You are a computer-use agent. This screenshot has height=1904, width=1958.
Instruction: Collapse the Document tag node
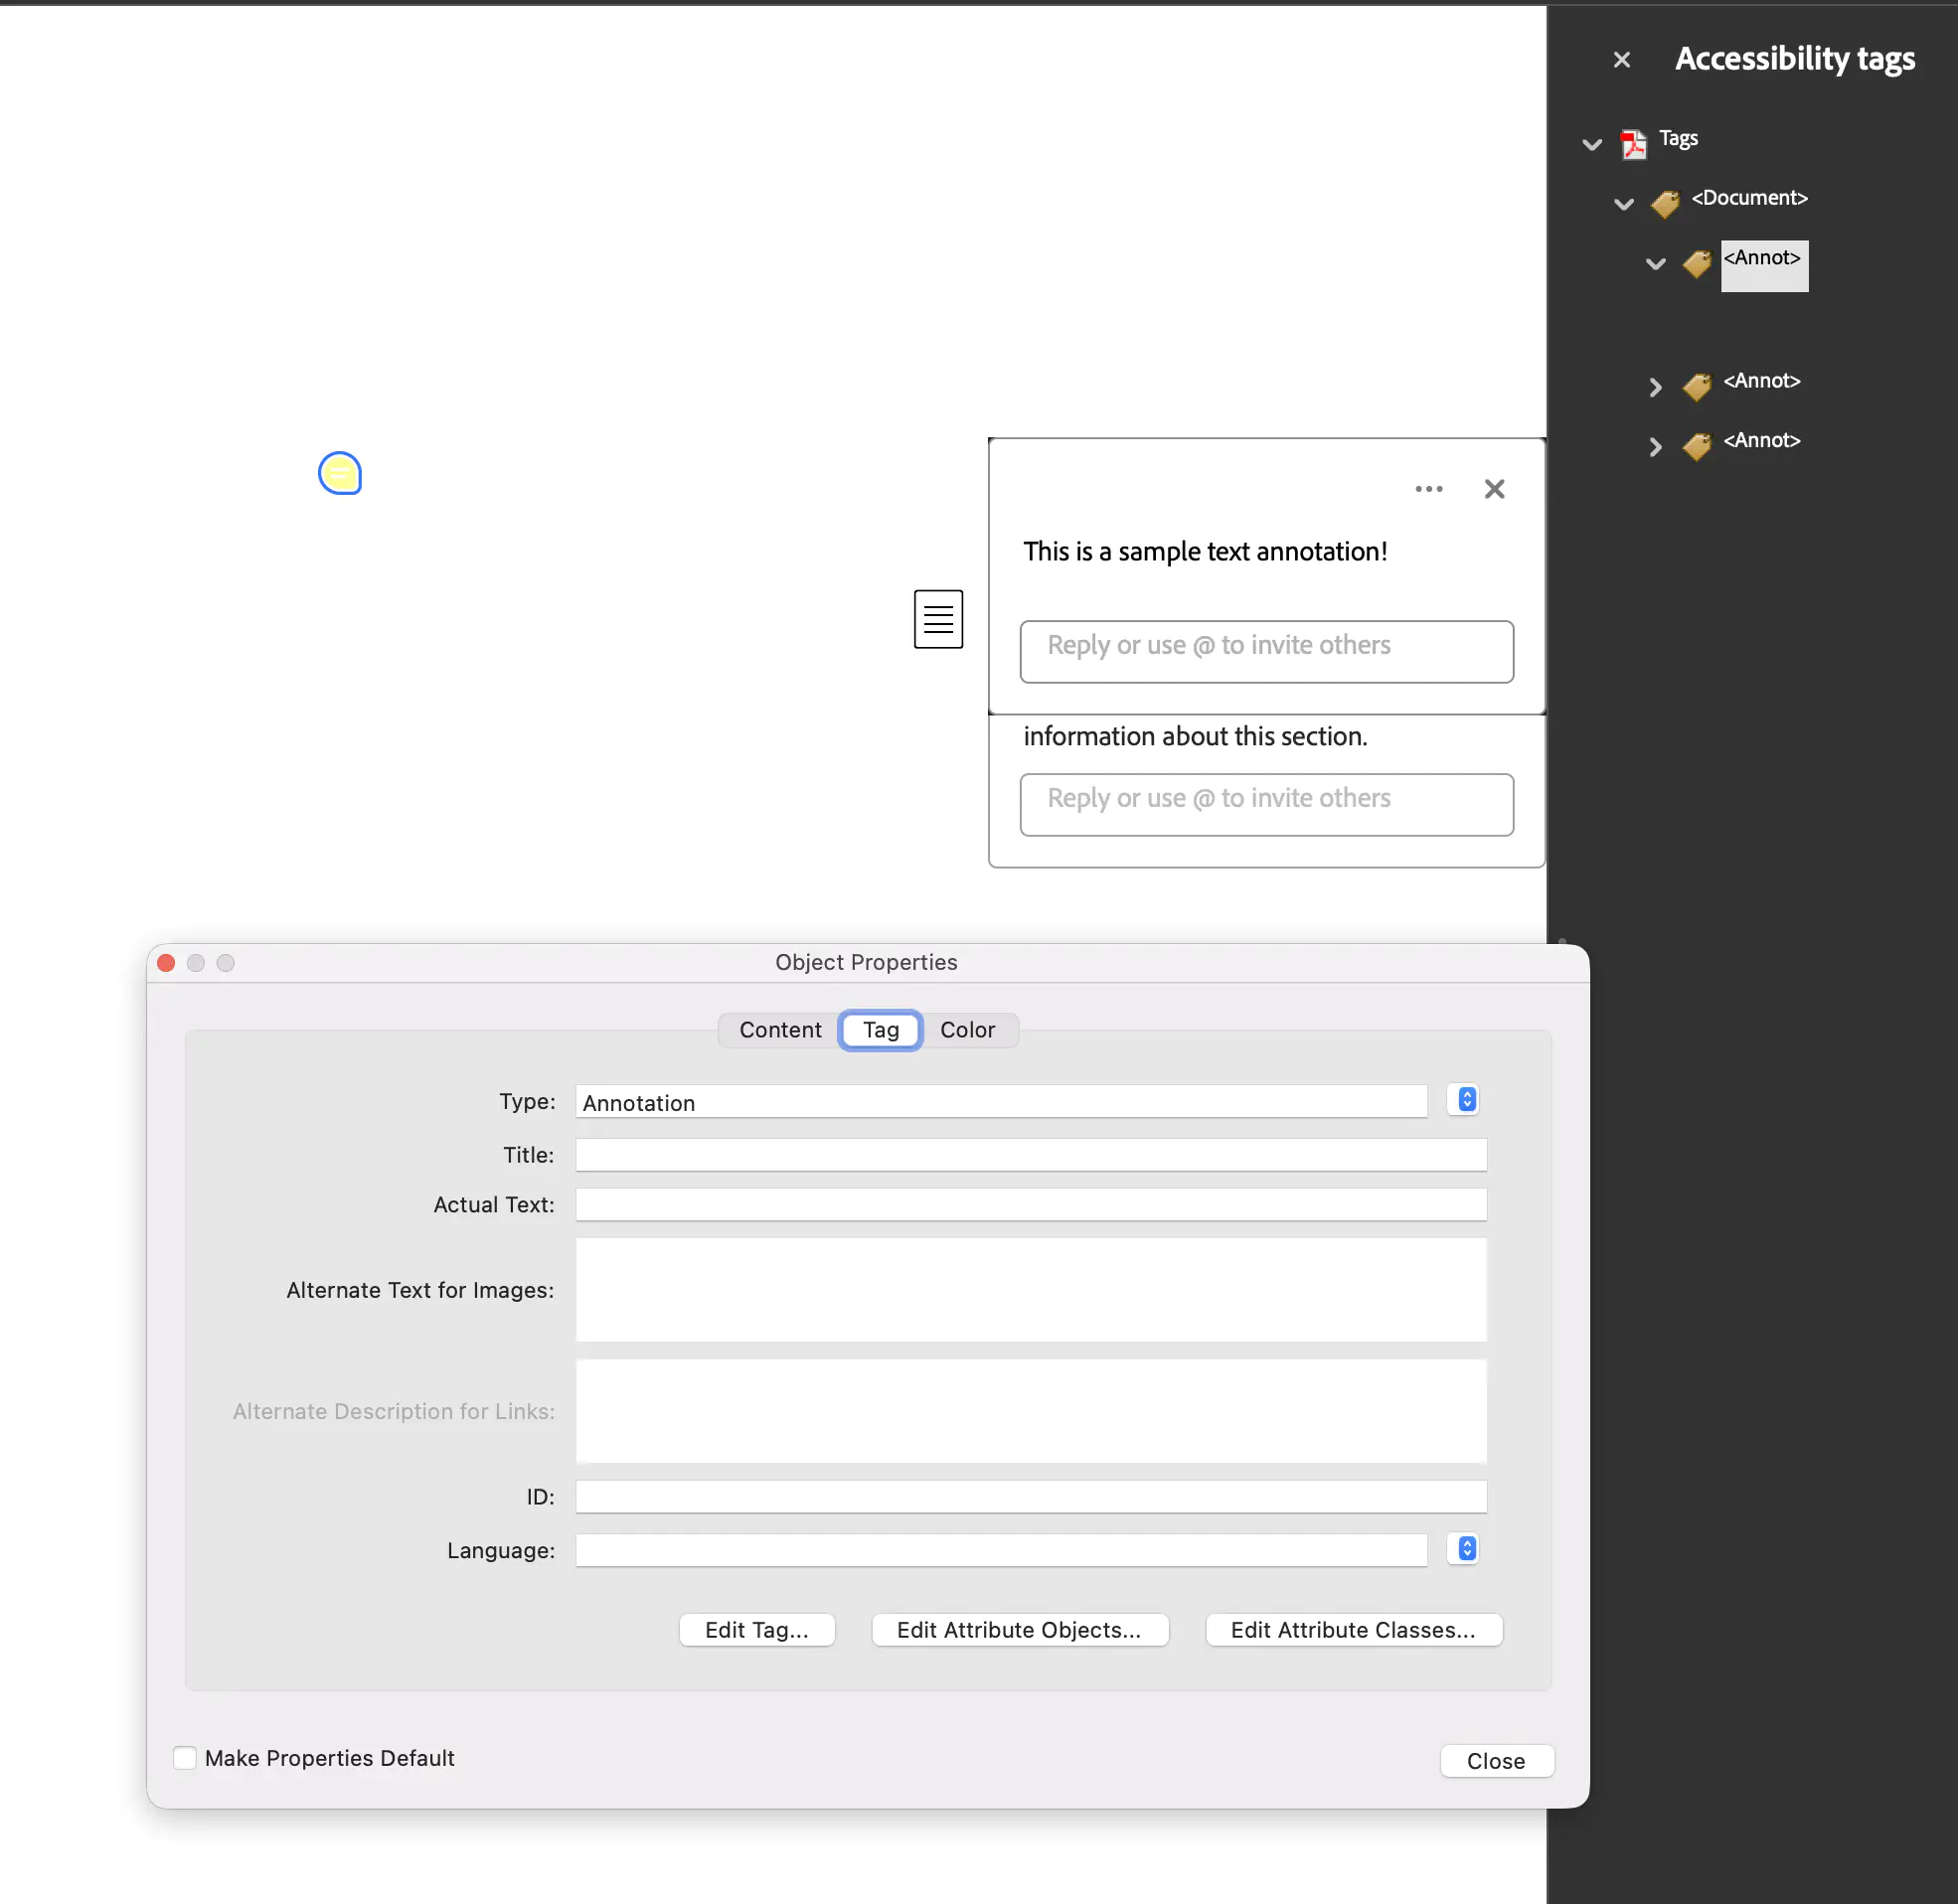1623,204
